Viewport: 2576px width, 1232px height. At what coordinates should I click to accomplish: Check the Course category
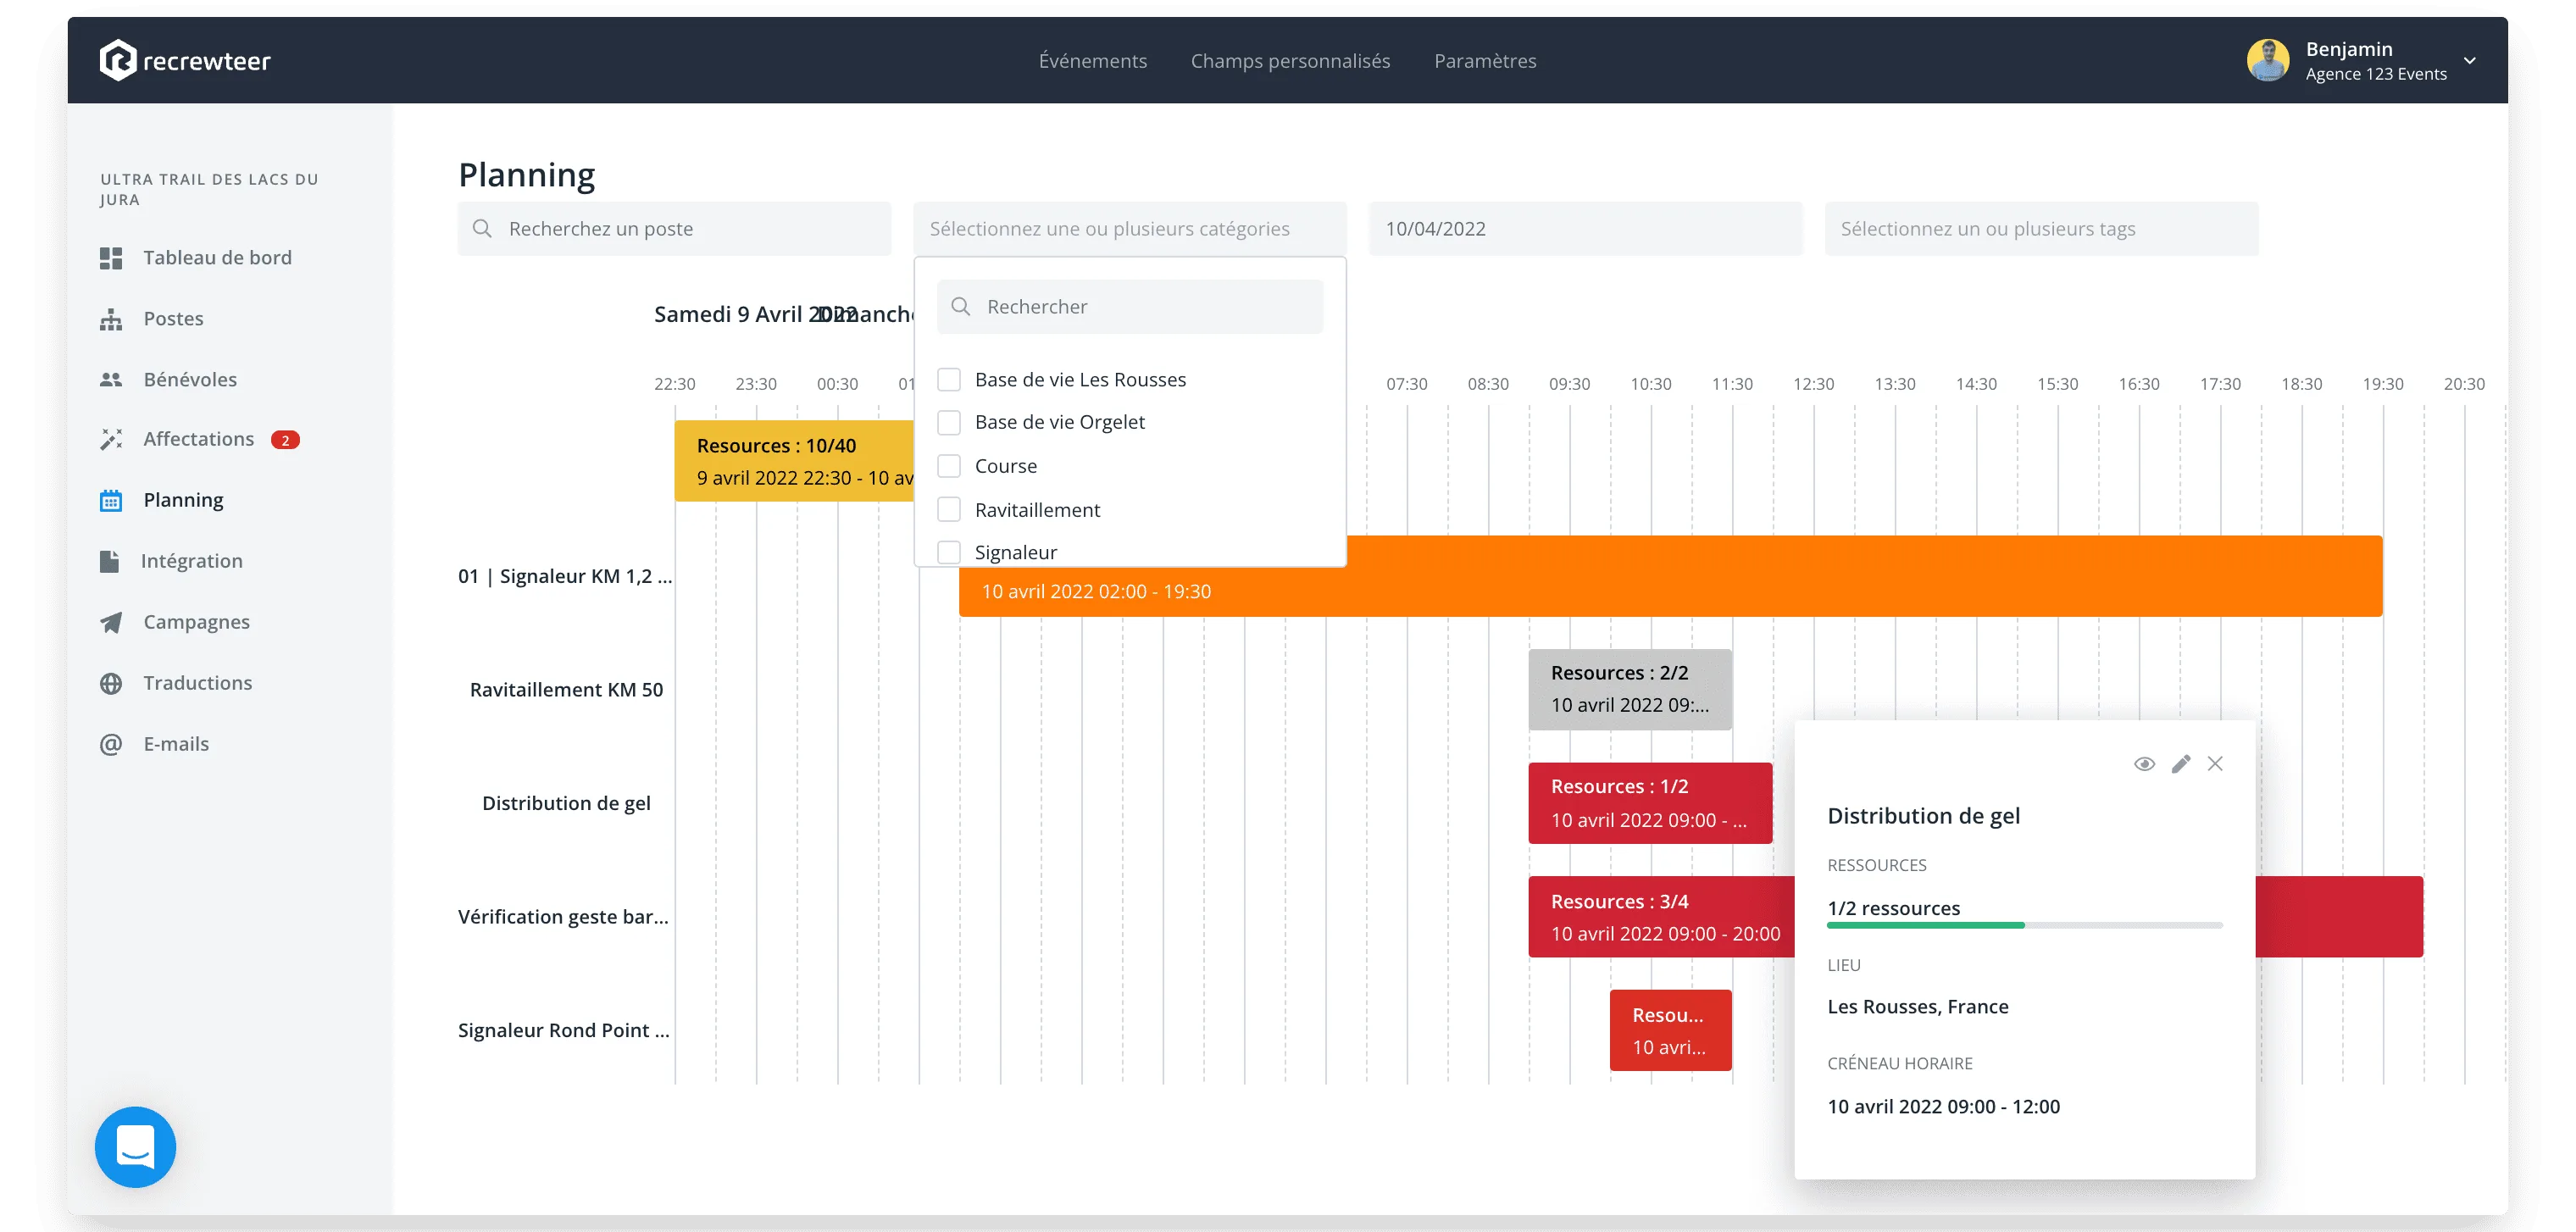pos(949,466)
